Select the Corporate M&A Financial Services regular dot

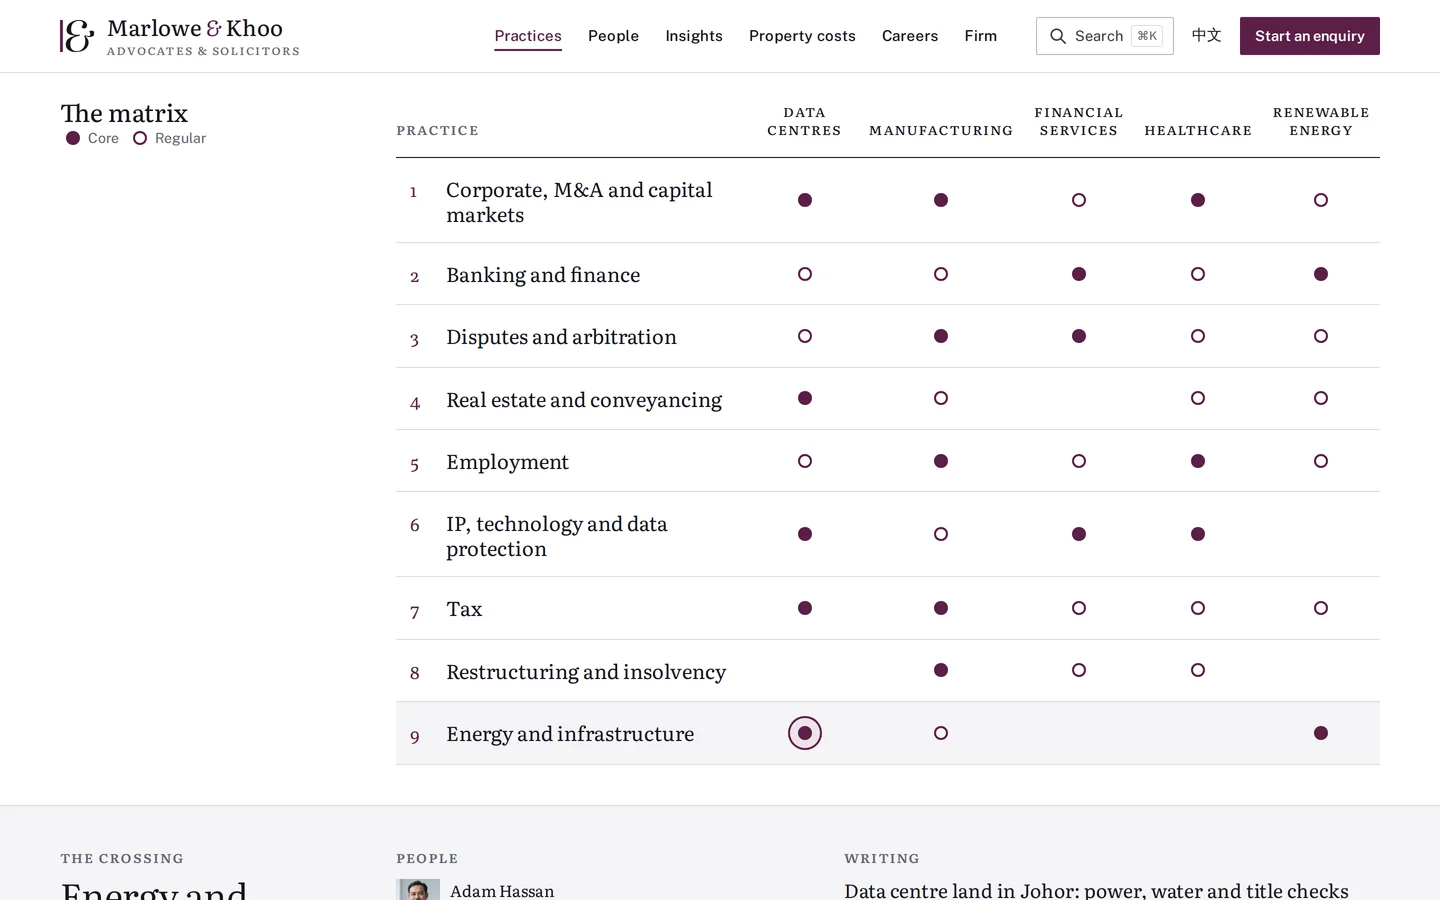click(1079, 200)
